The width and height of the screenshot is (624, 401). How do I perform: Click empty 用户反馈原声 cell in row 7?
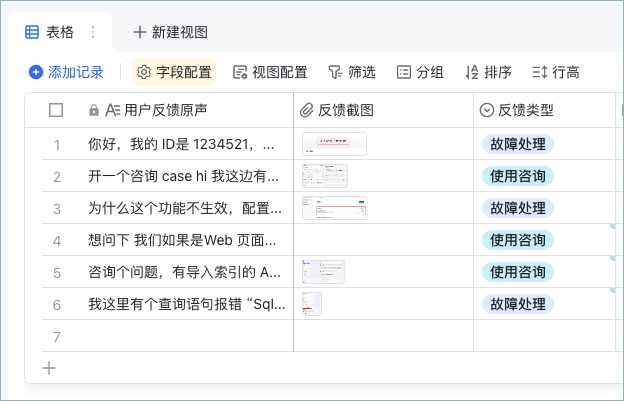[187, 336]
